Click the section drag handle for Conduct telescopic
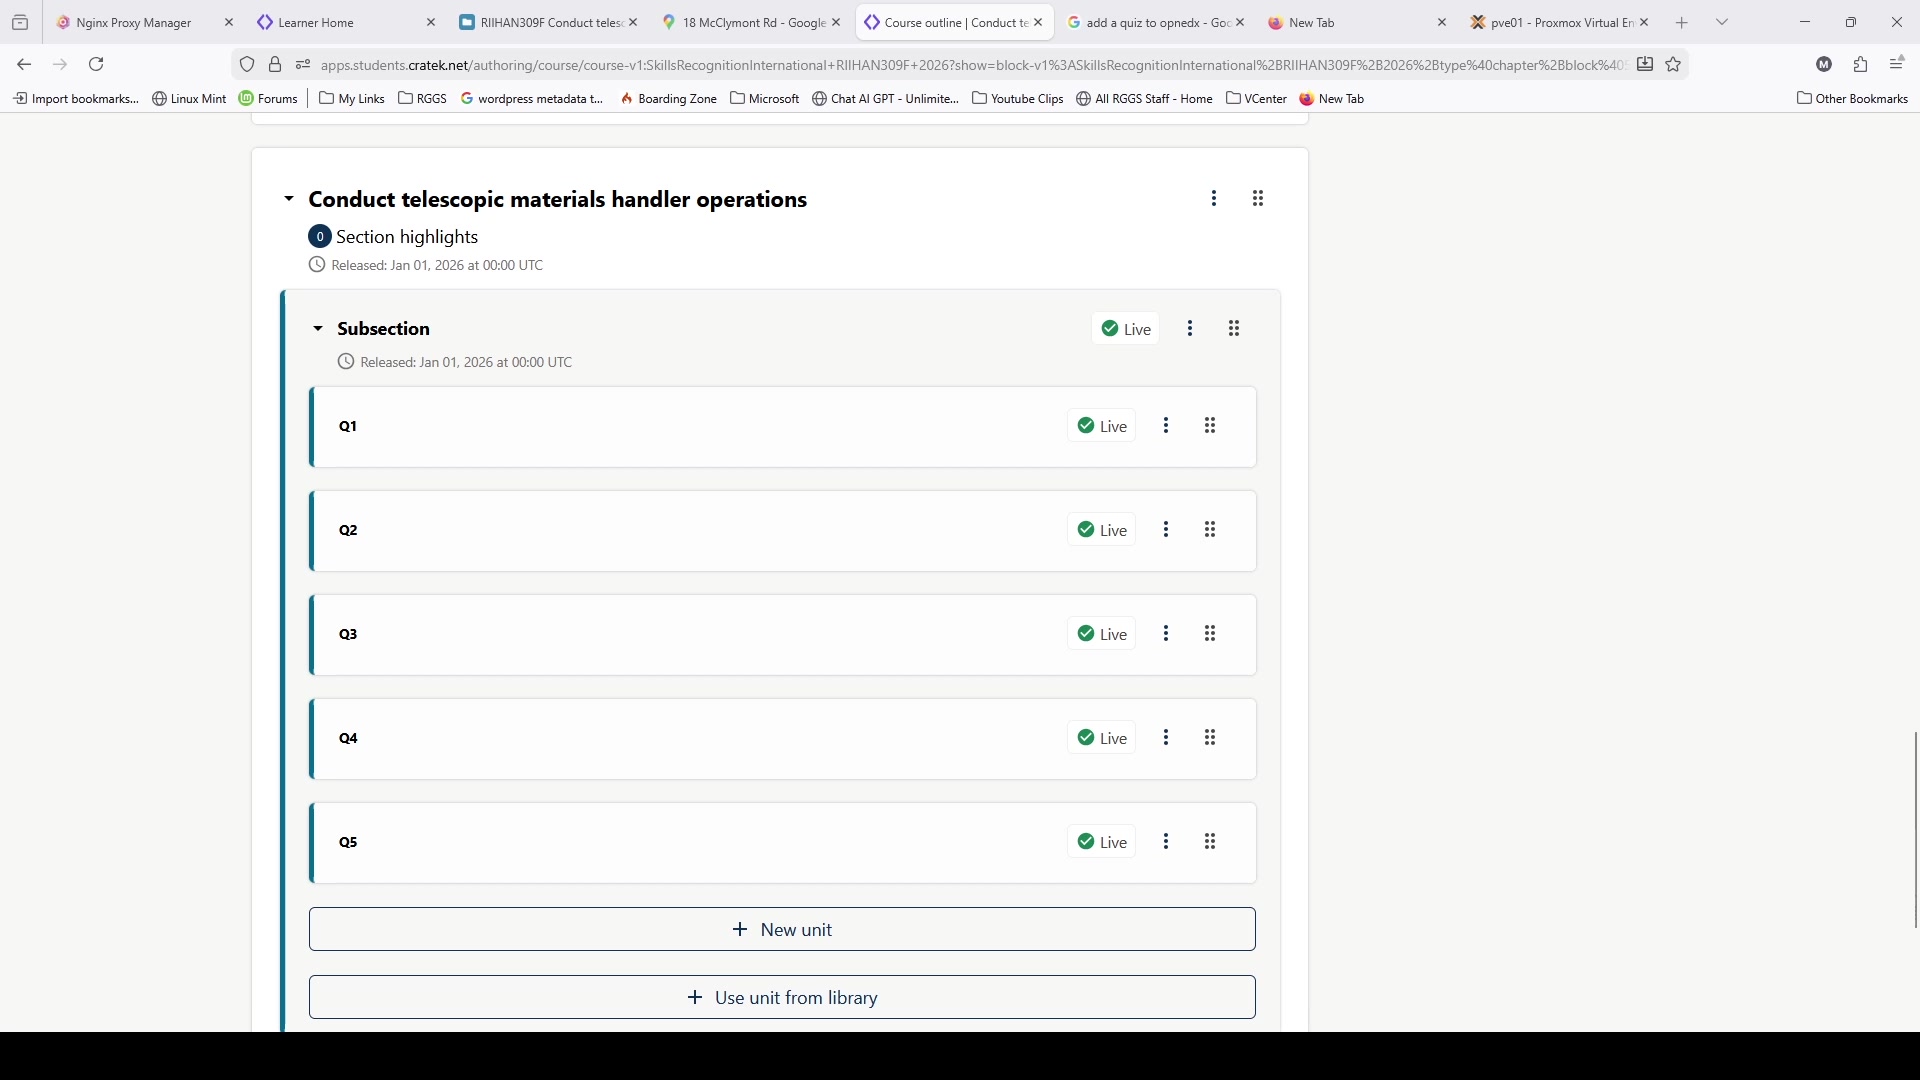 (1258, 199)
